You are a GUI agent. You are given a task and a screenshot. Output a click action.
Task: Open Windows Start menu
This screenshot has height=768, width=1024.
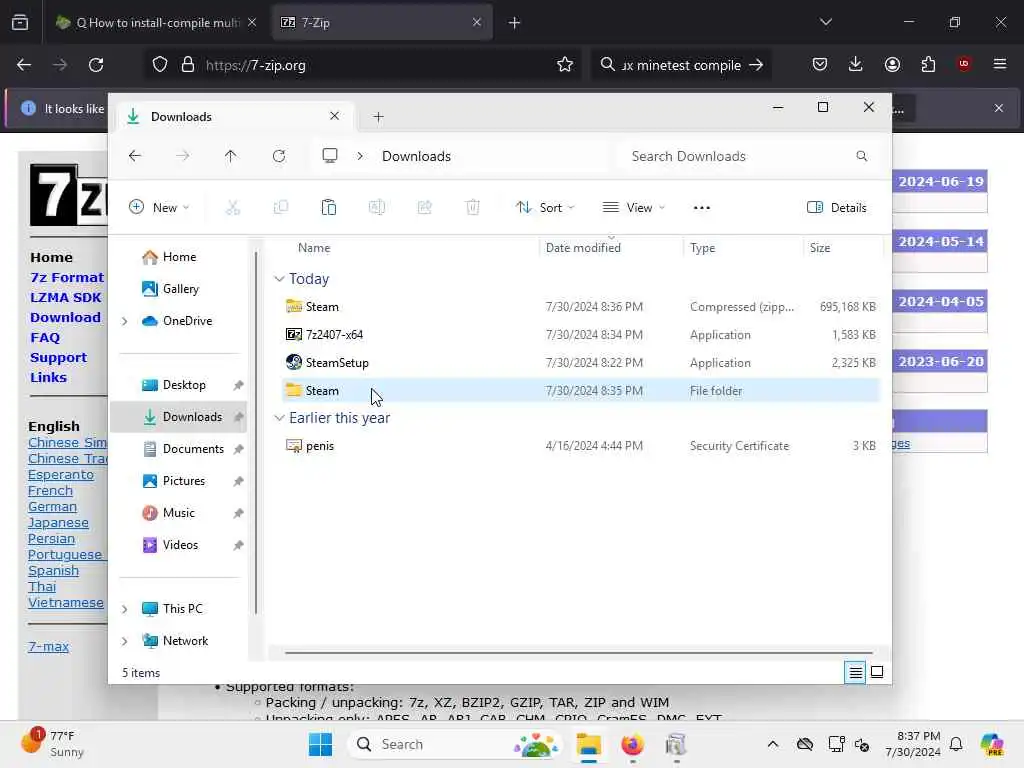(x=320, y=744)
